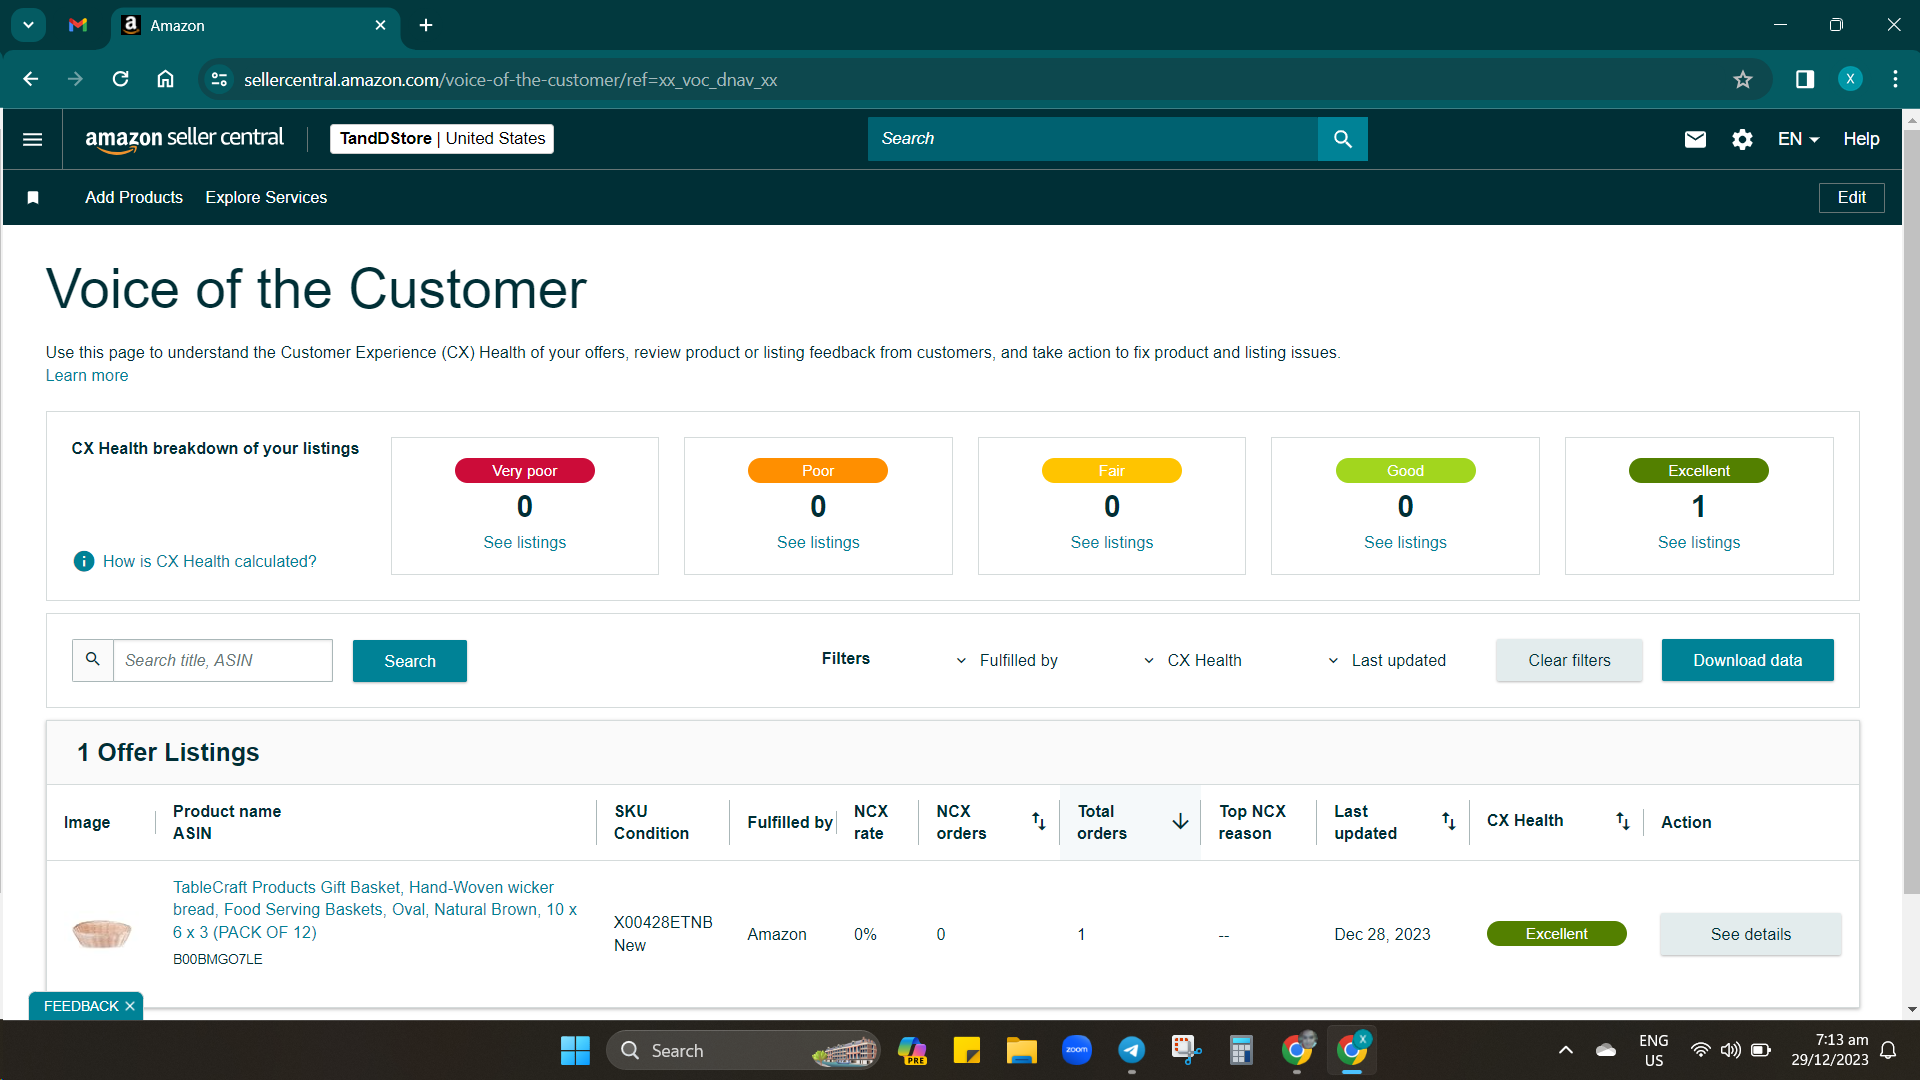
Task: Open the browser home page
Action: point(166,80)
